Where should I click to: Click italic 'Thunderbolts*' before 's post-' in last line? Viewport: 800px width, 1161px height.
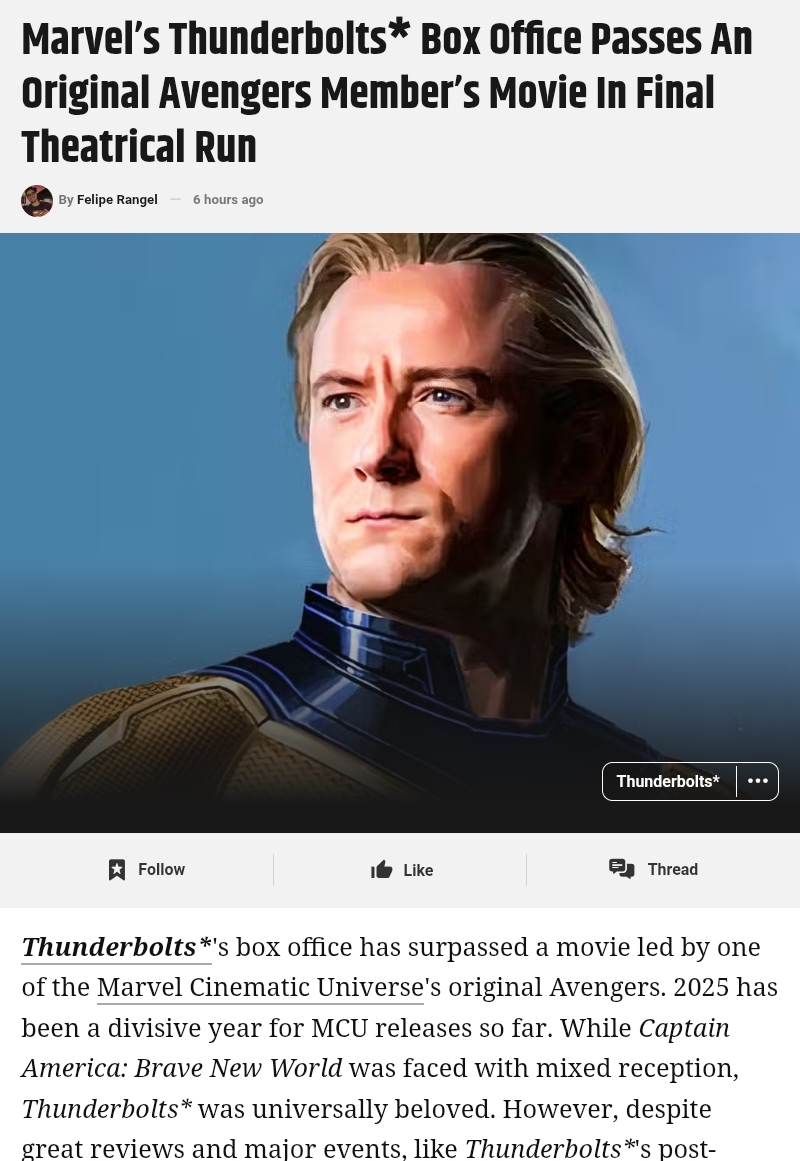(552, 1148)
